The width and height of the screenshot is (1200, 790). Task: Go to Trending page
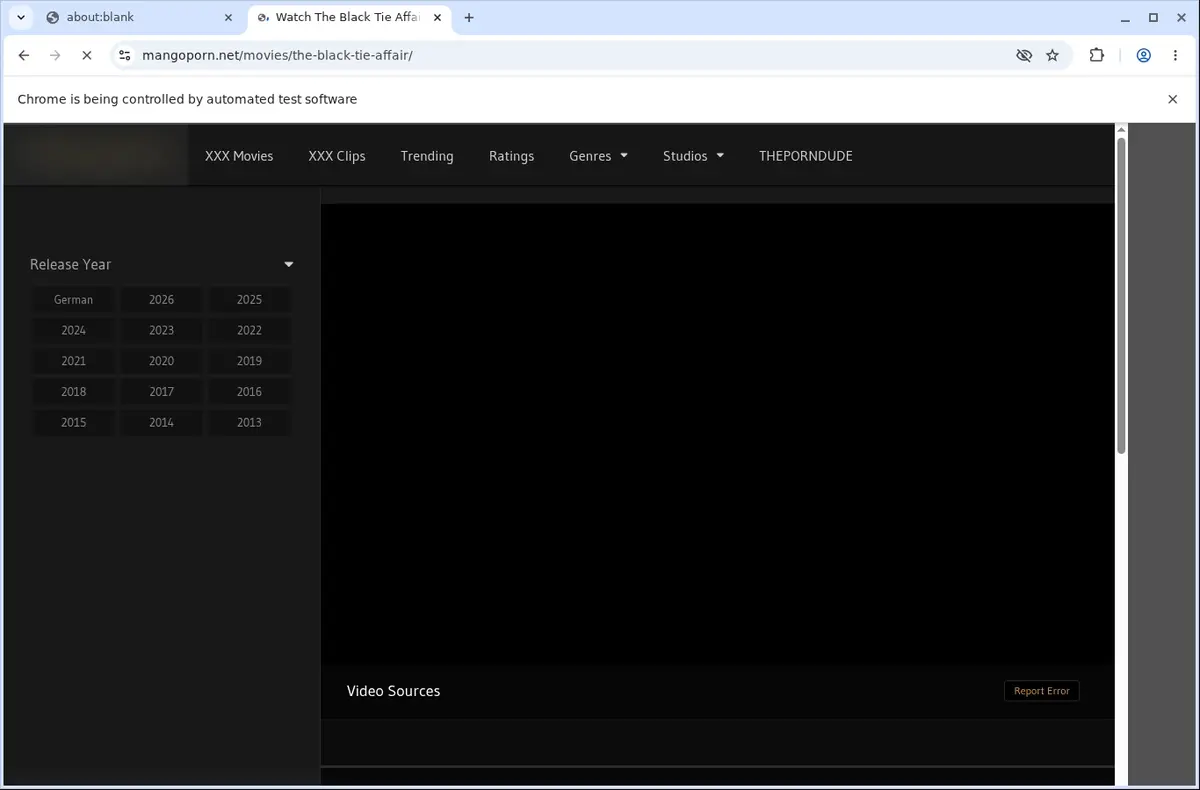(427, 156)
